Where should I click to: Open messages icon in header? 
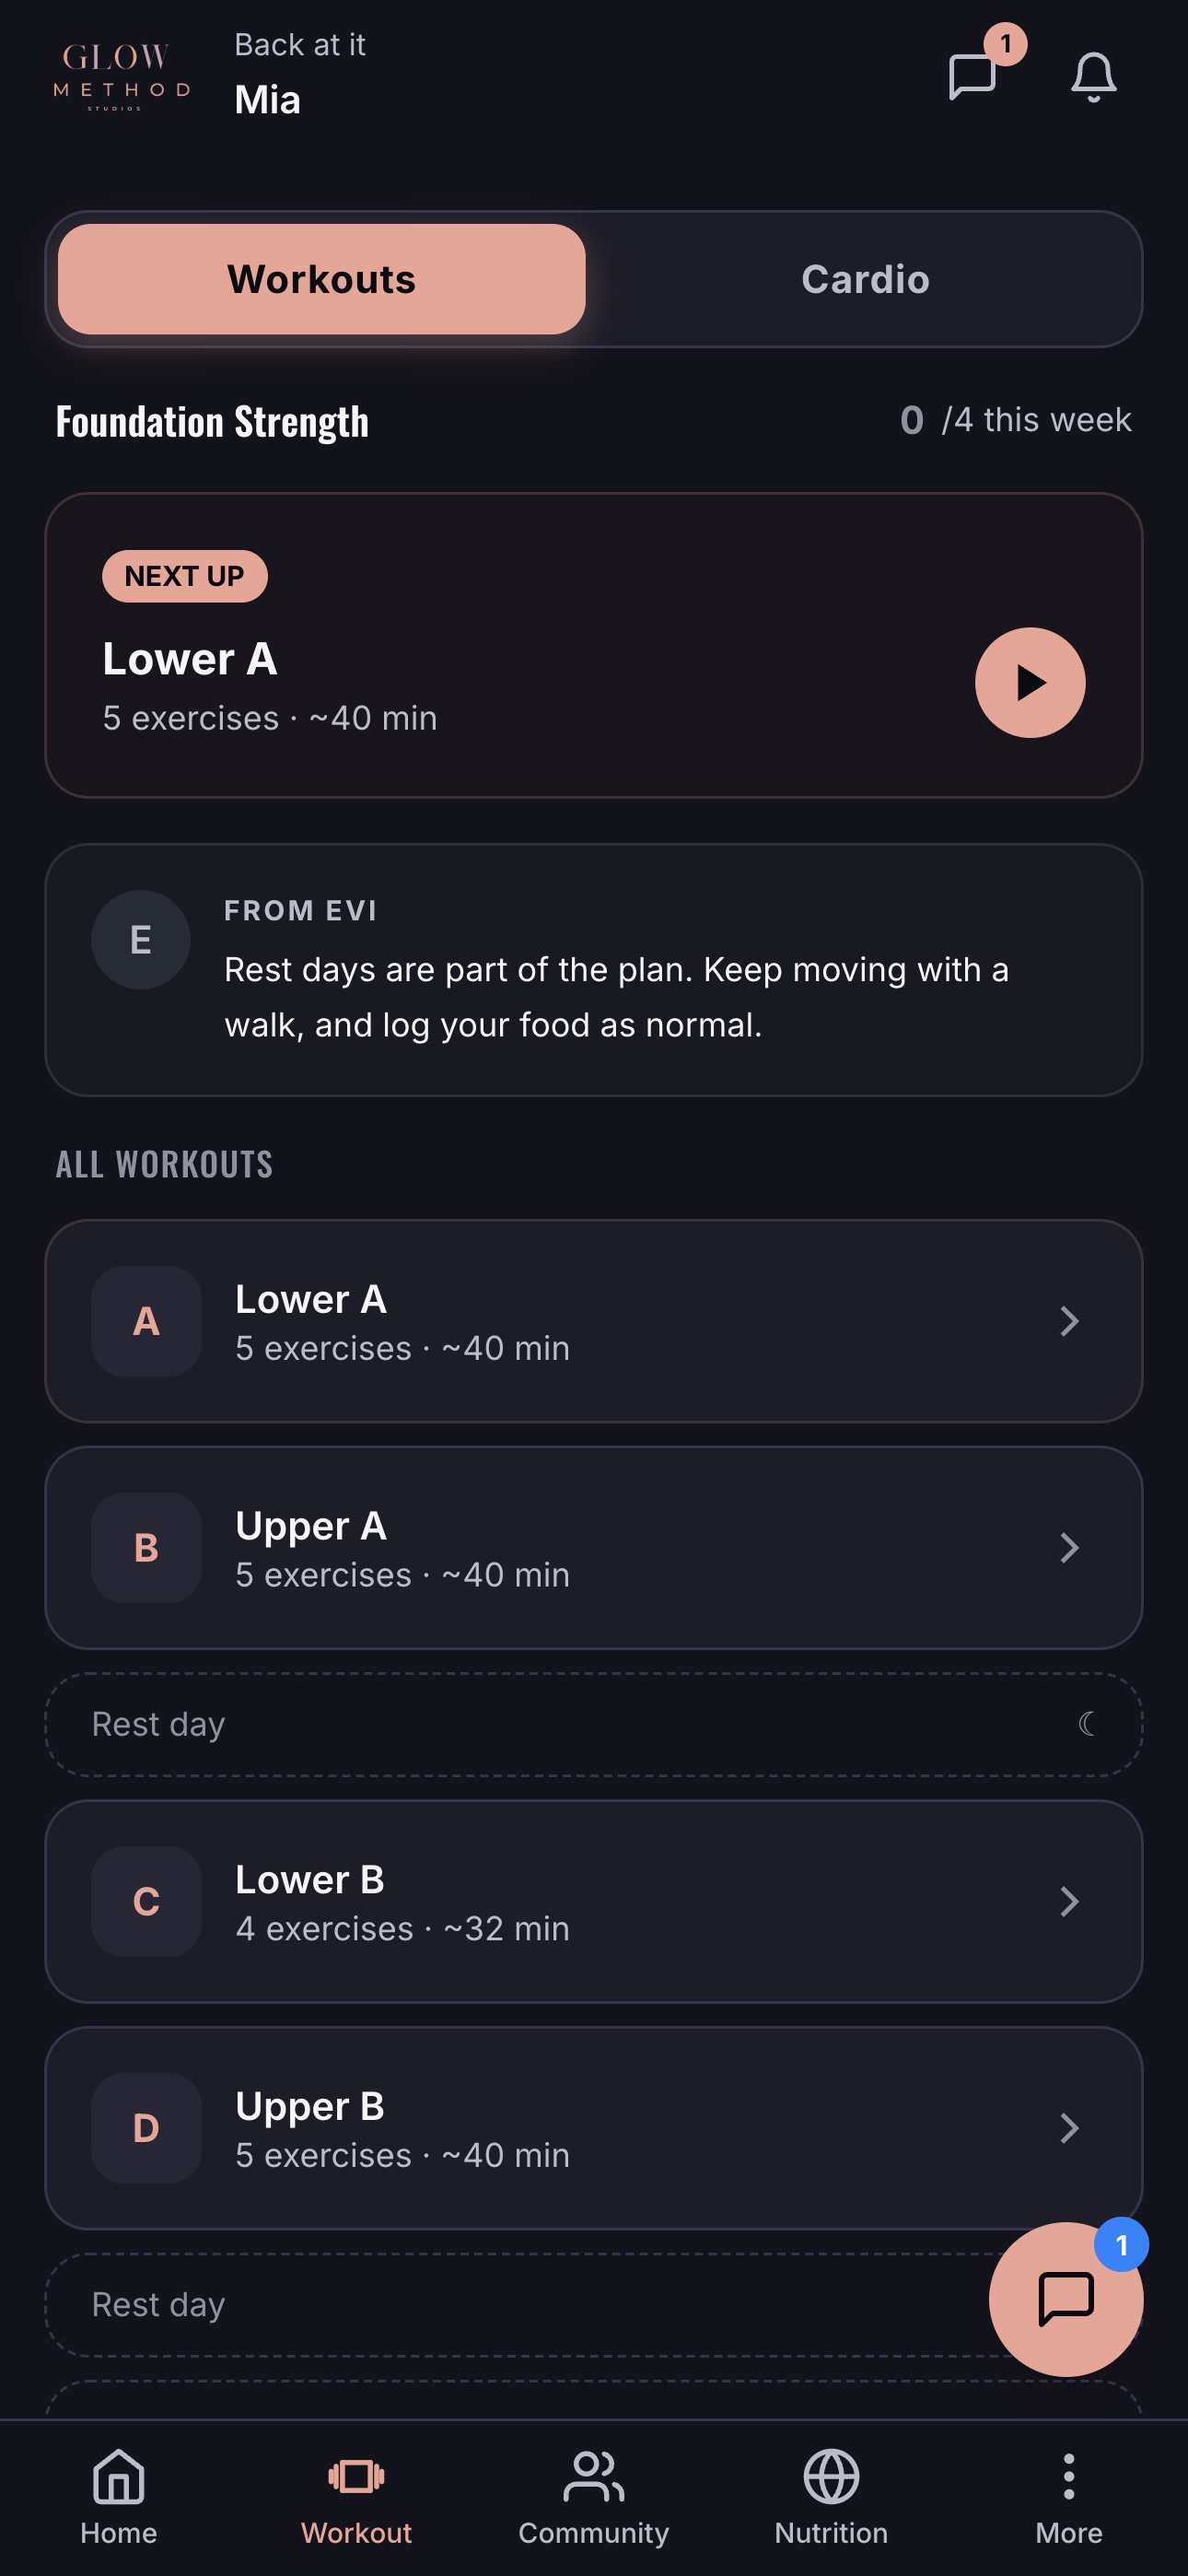972,76
